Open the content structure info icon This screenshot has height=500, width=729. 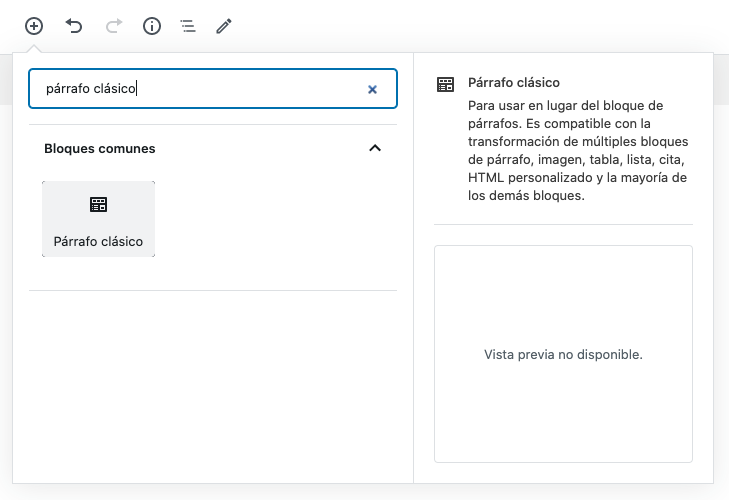click(152, 26)
